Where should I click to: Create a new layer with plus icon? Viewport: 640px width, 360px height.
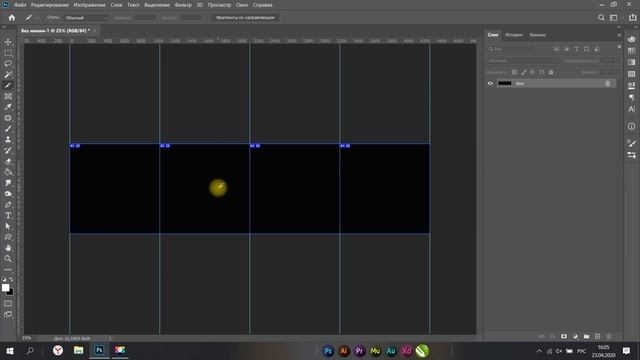[x=598, y=336]
